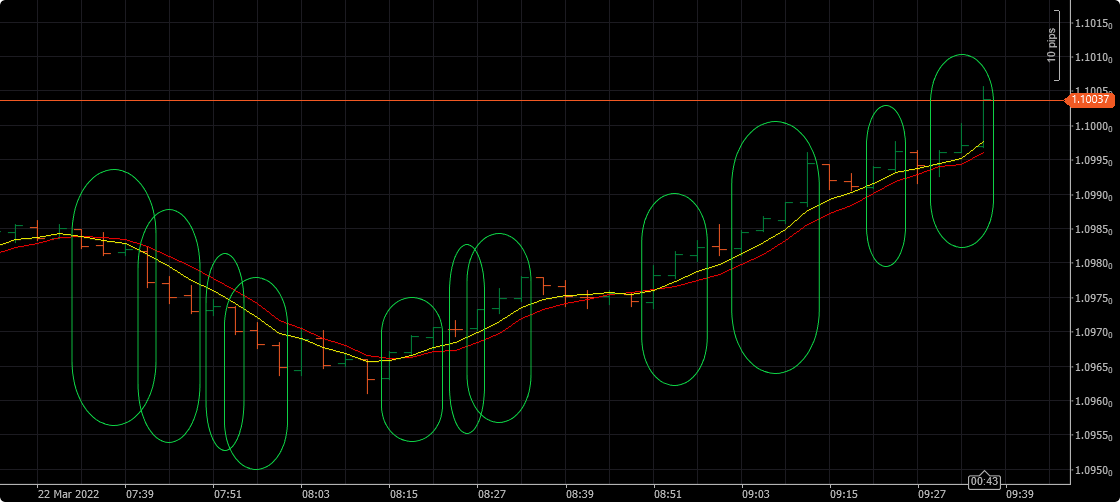Click the 08:39 time axis label

[x=579, y=493]
